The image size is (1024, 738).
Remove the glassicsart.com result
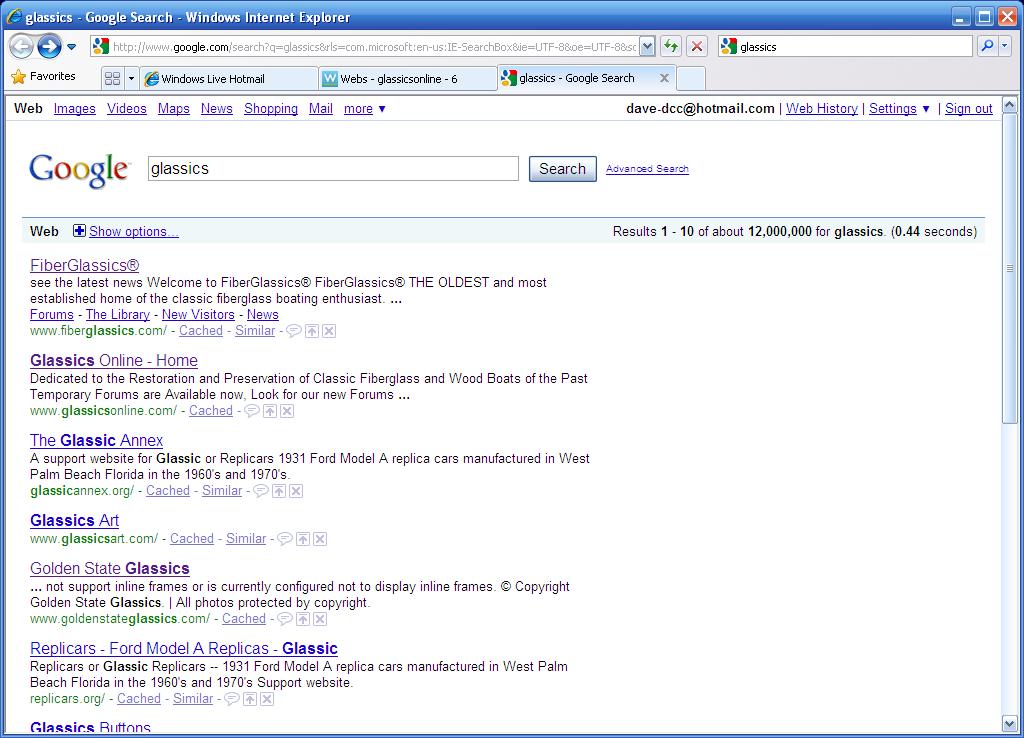pos(320,539)
